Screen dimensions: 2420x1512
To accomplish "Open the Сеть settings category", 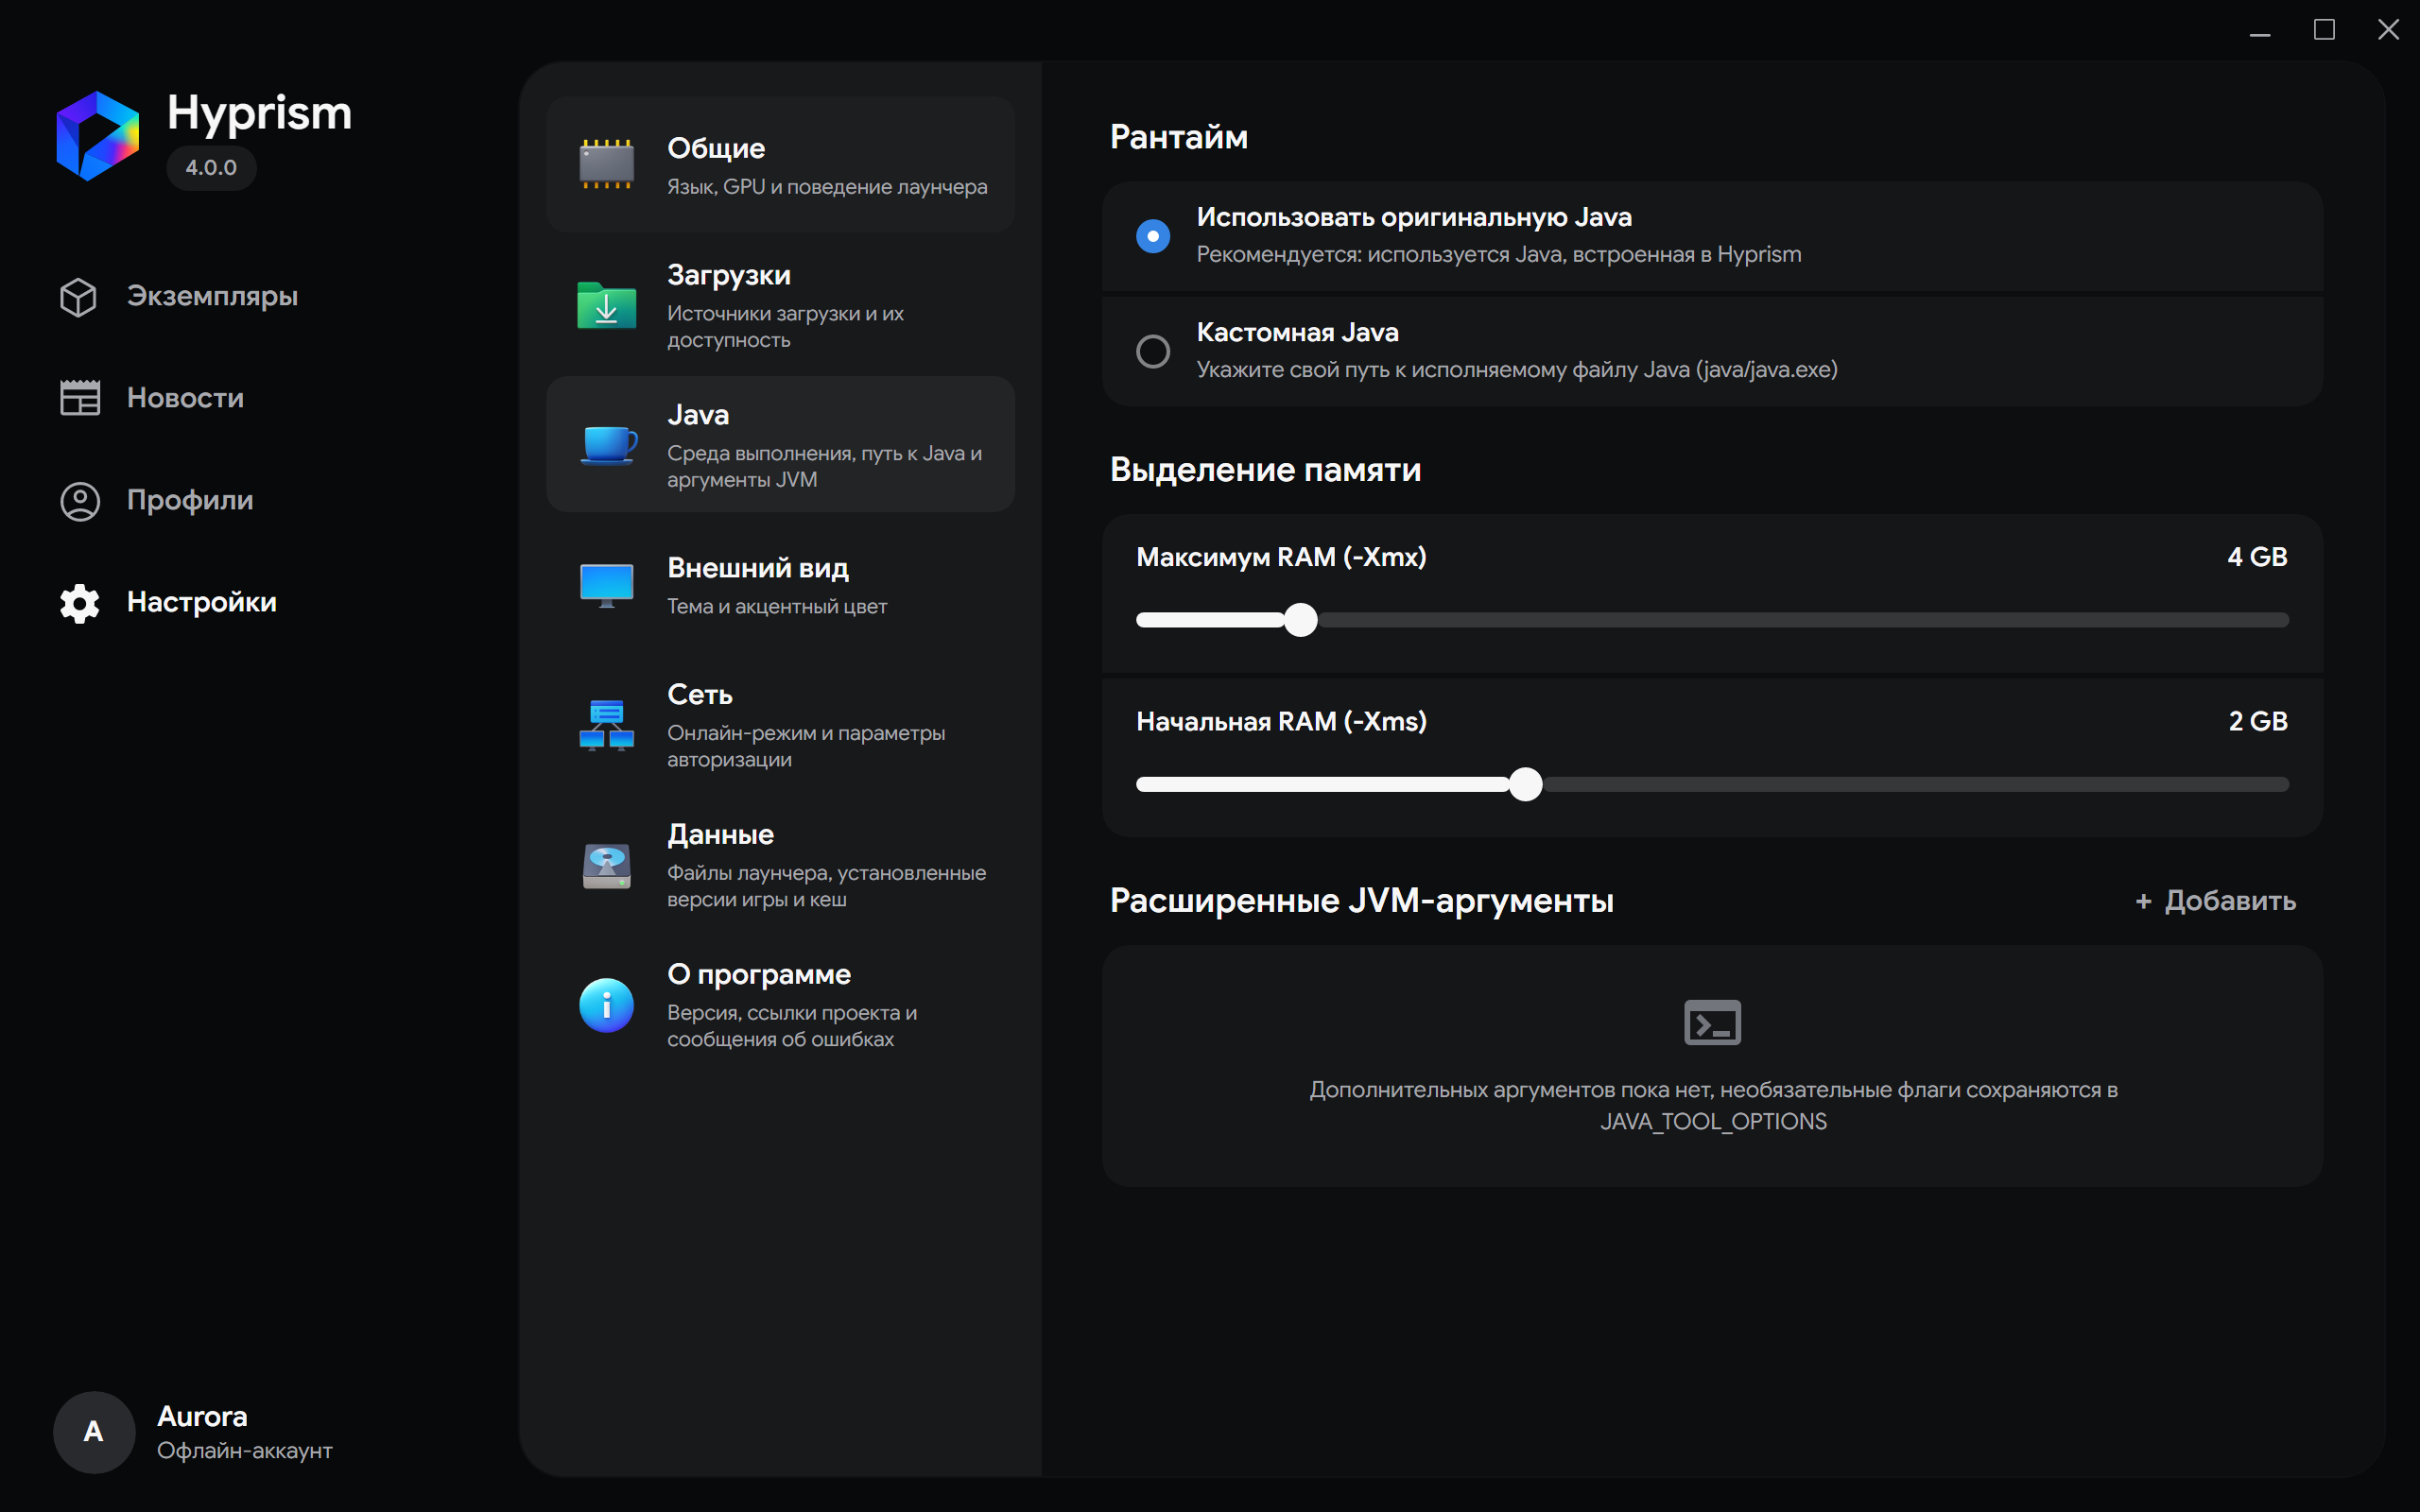I will pos(780,725).
